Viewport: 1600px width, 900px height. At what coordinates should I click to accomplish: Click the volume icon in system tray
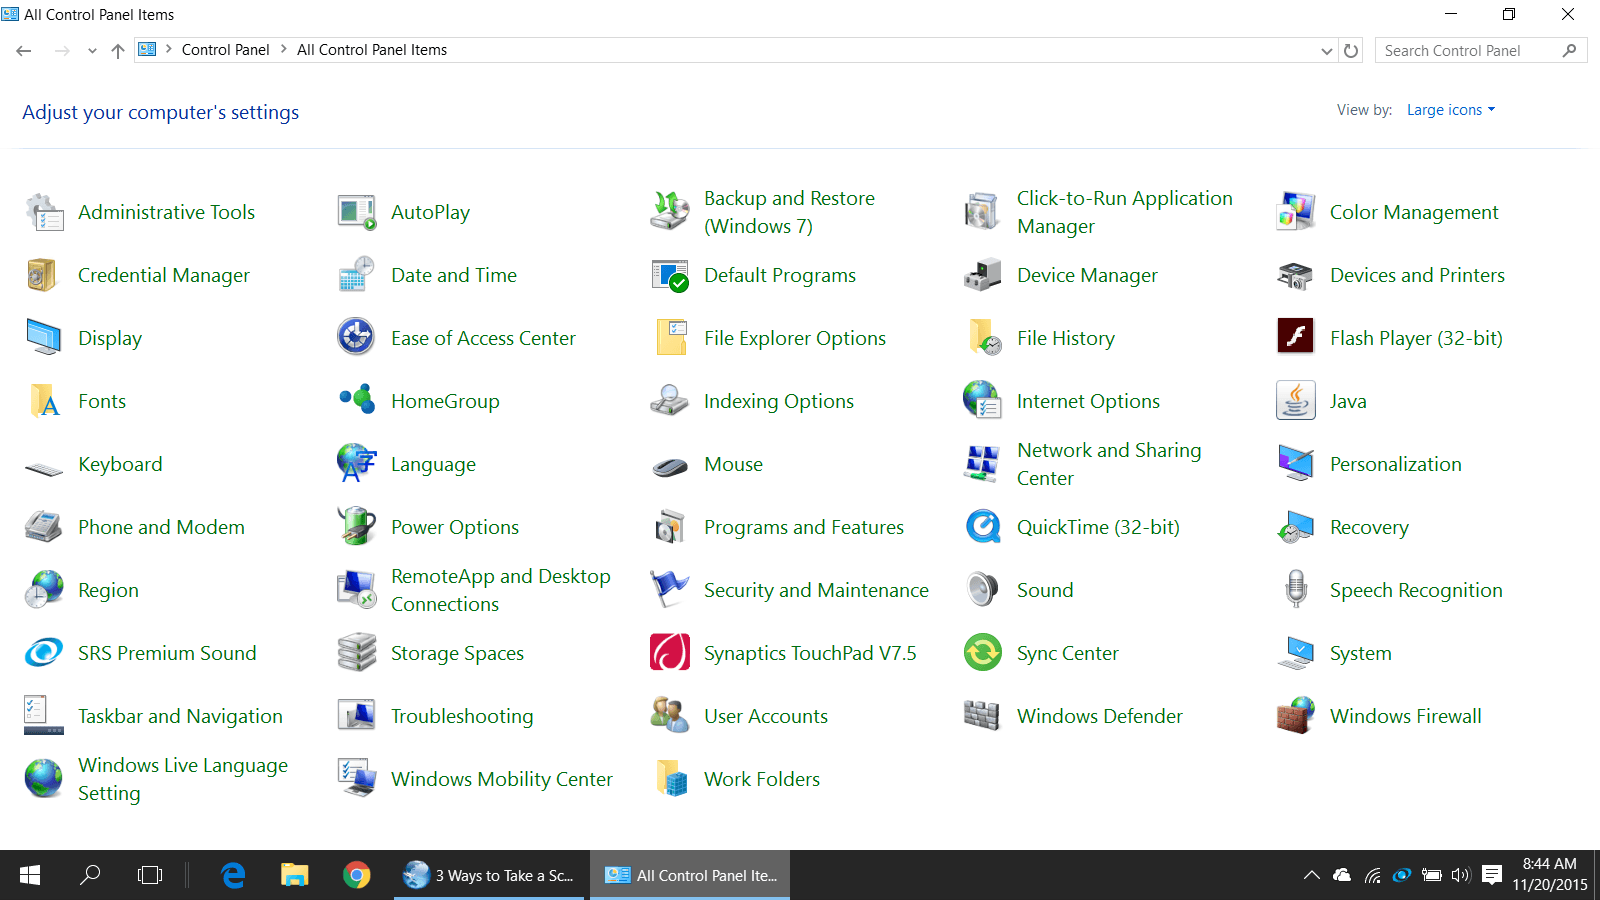coord(1461,875)
